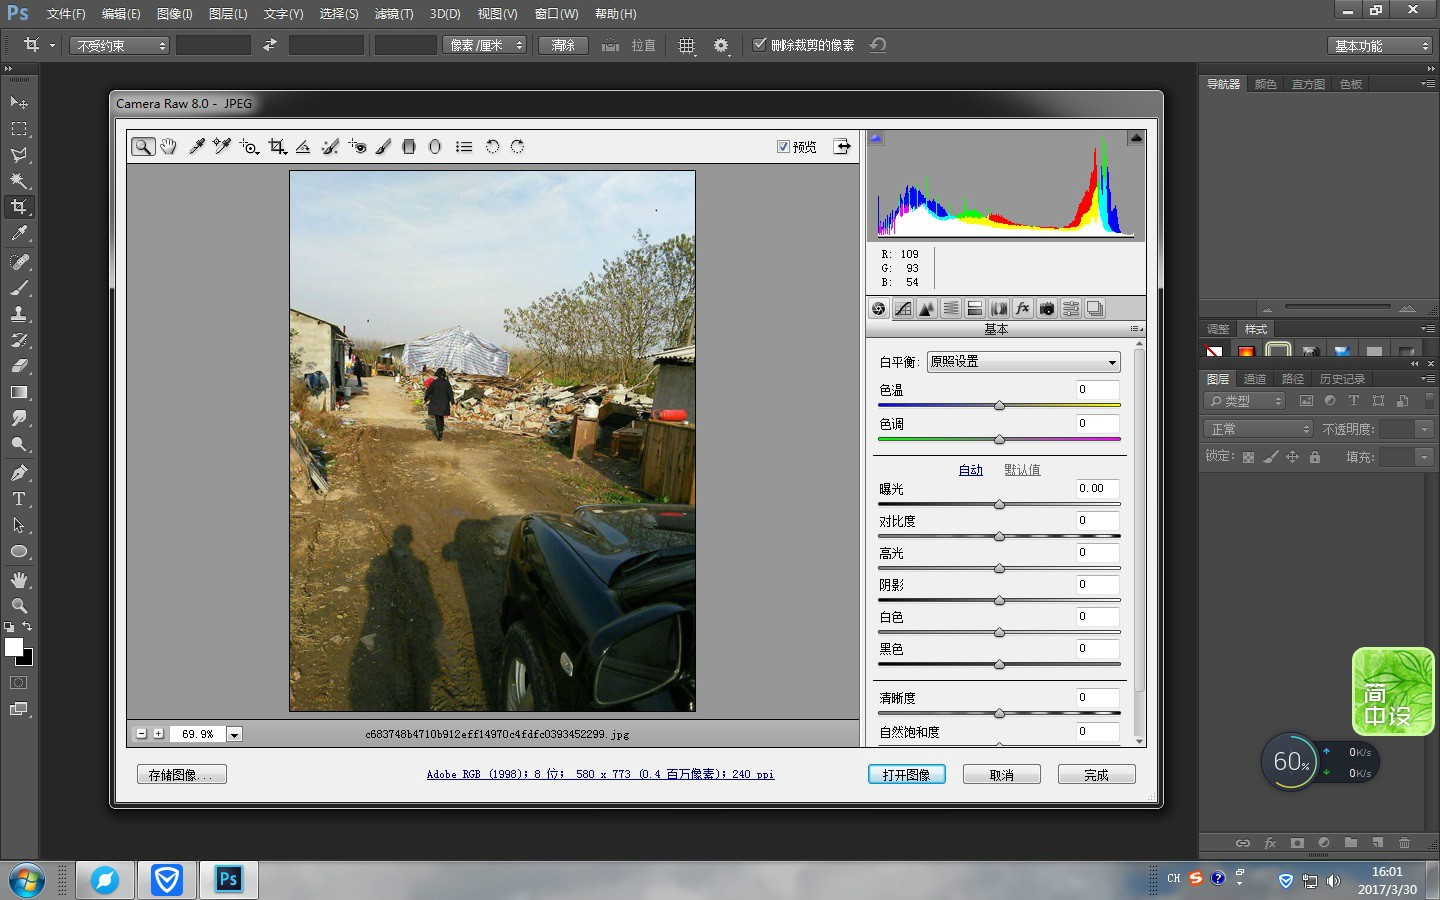Screen dimensions: 1440x900
Task: Open the Lens Corrections panel tab
Action: coord(999,309)
